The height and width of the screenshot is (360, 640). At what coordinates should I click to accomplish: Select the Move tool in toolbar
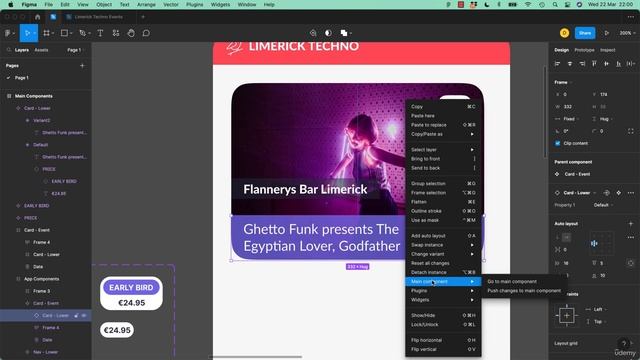point(27,33)
